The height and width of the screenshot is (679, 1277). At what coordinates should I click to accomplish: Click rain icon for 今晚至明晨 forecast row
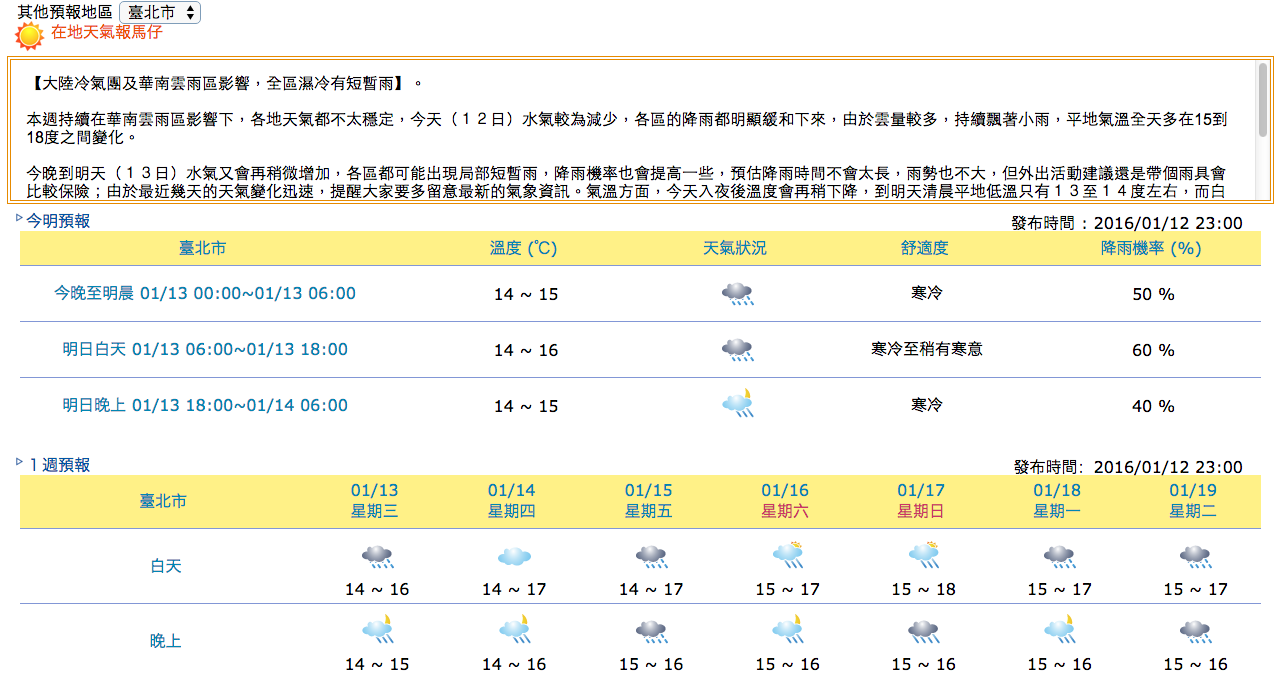(737, 294)
